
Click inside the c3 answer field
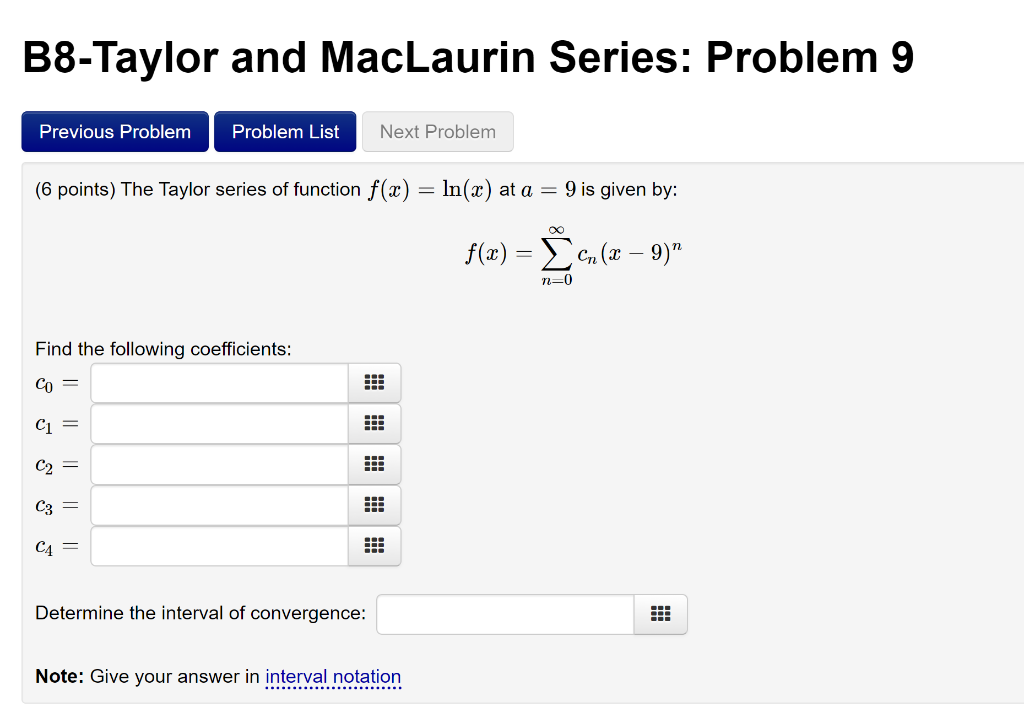tap(218, 505)
